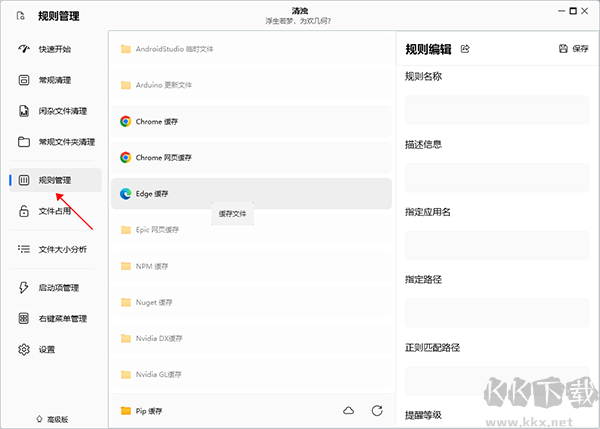Open 右键菜单管理 page
This screenshot has height=429, width=600.
click(55, 318)
